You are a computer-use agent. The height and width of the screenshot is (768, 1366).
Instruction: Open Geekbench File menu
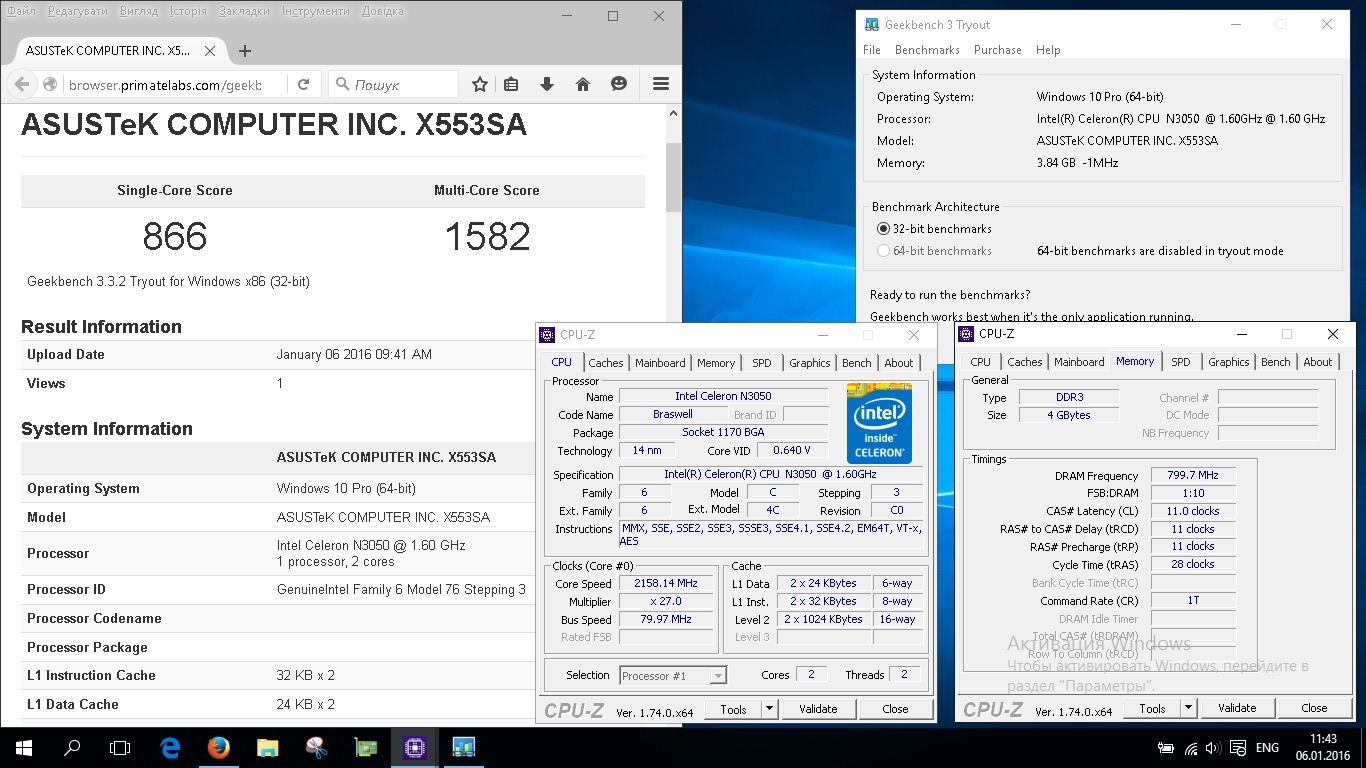click(872, 50)
